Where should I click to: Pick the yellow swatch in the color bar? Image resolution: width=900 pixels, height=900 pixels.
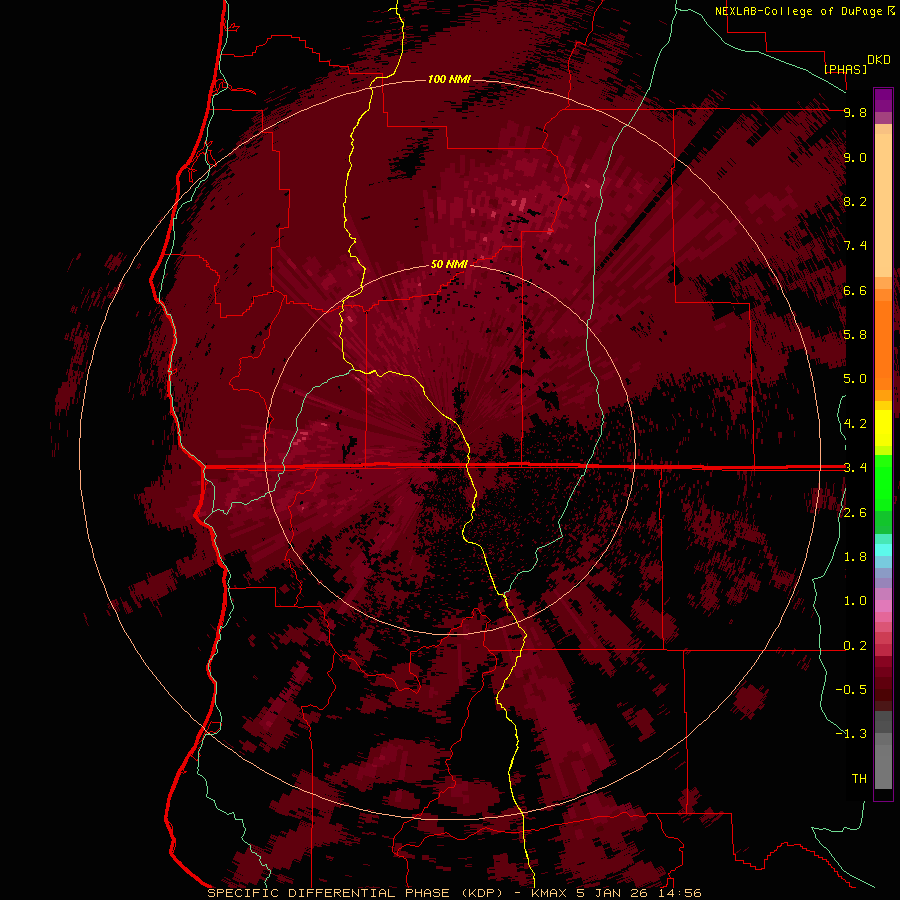(x=883, y=428)
